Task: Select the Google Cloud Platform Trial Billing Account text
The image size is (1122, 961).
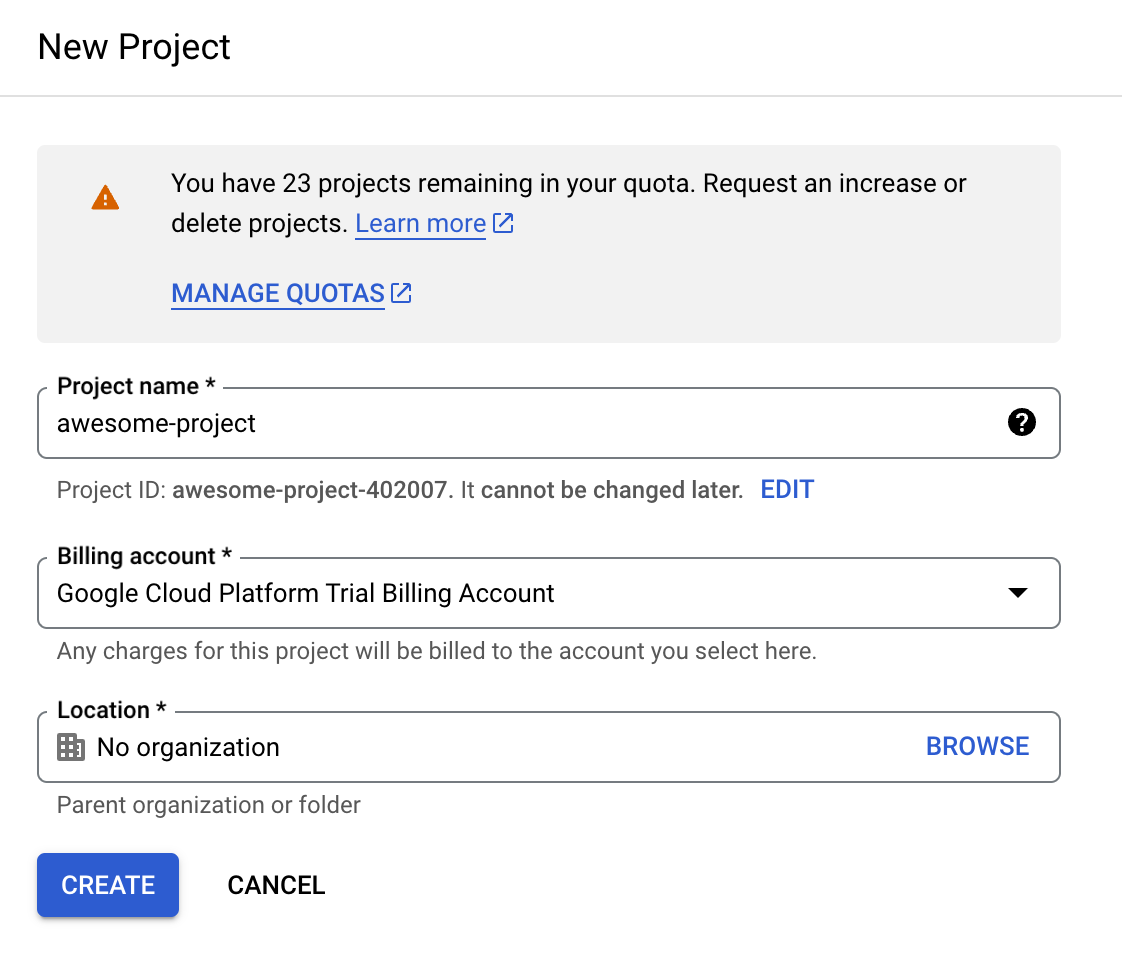Action: pos(305,593)
